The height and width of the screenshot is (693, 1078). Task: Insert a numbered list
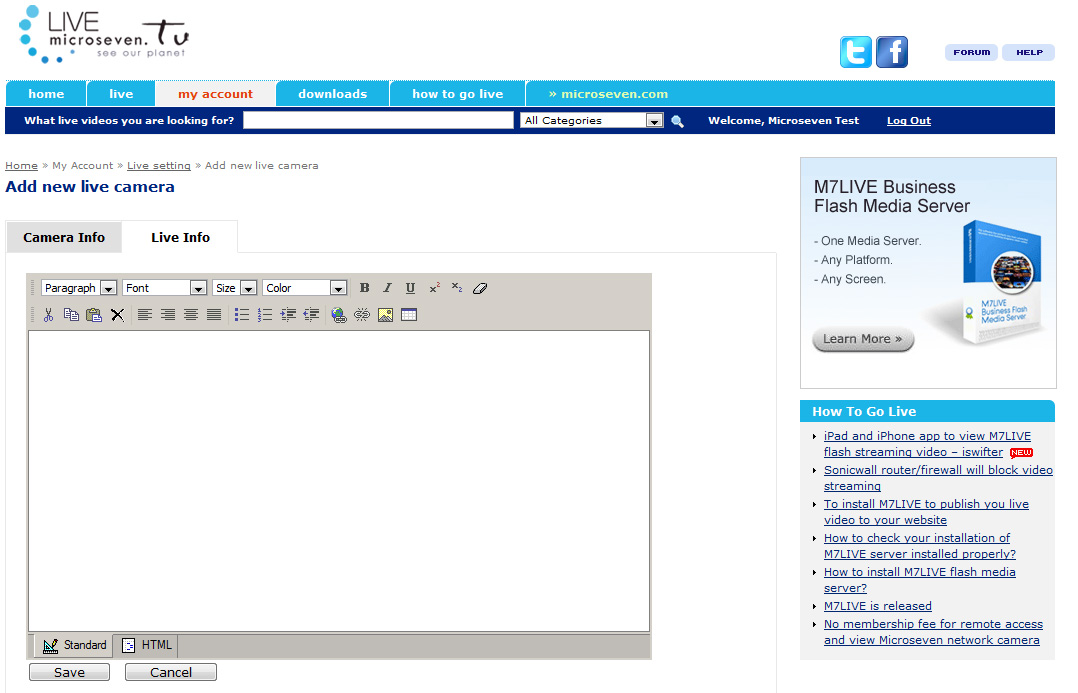pos(265,315)
